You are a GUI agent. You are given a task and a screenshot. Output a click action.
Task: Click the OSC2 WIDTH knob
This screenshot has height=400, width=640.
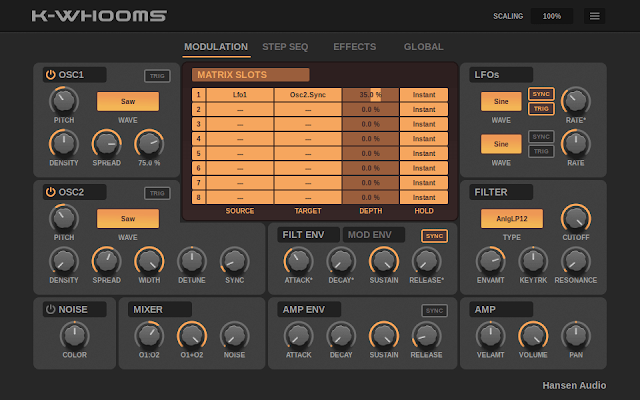tap(149, 261)
